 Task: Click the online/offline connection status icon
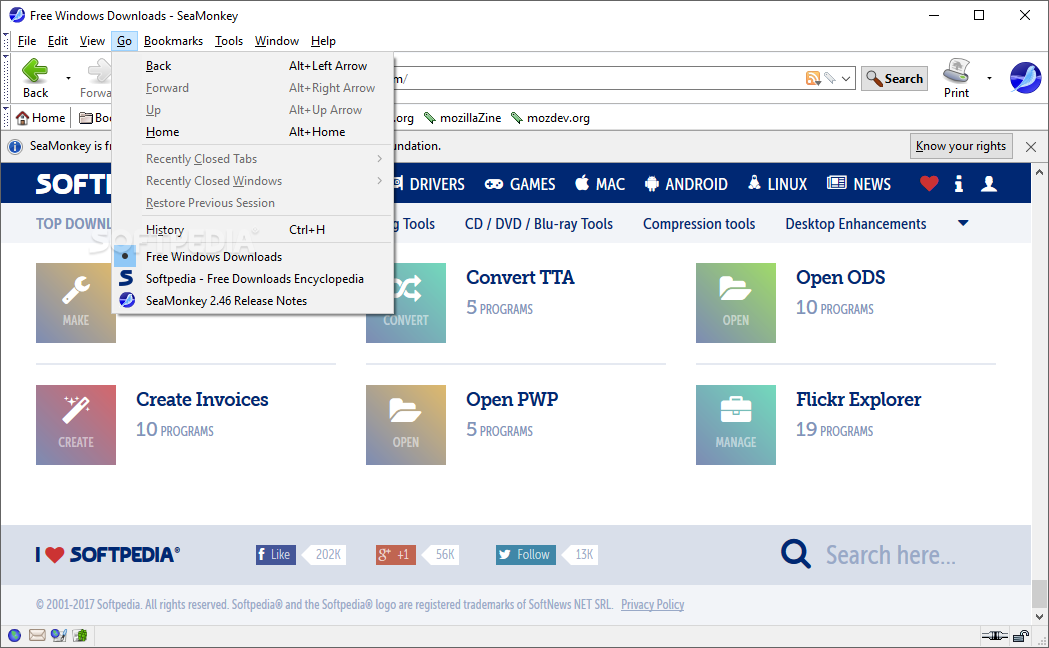995,635
